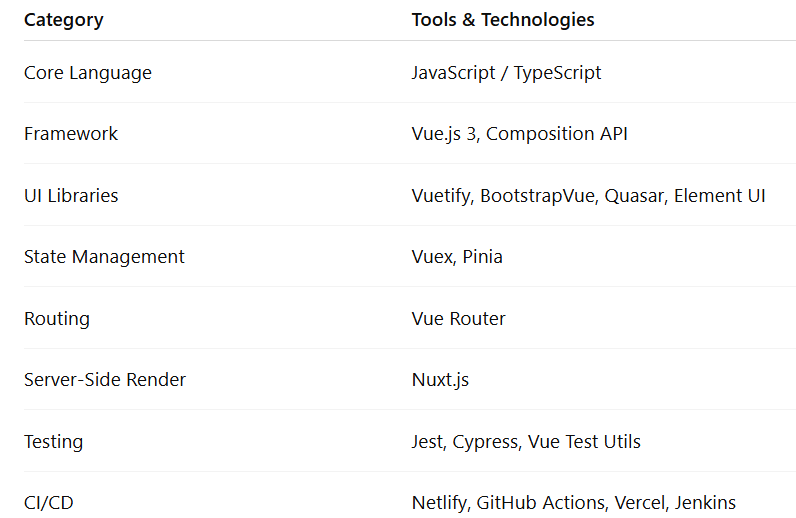The height and width of the screenshot is (518, 796).
Task: Select the UI Libraries row label
Action: (71, 196)
